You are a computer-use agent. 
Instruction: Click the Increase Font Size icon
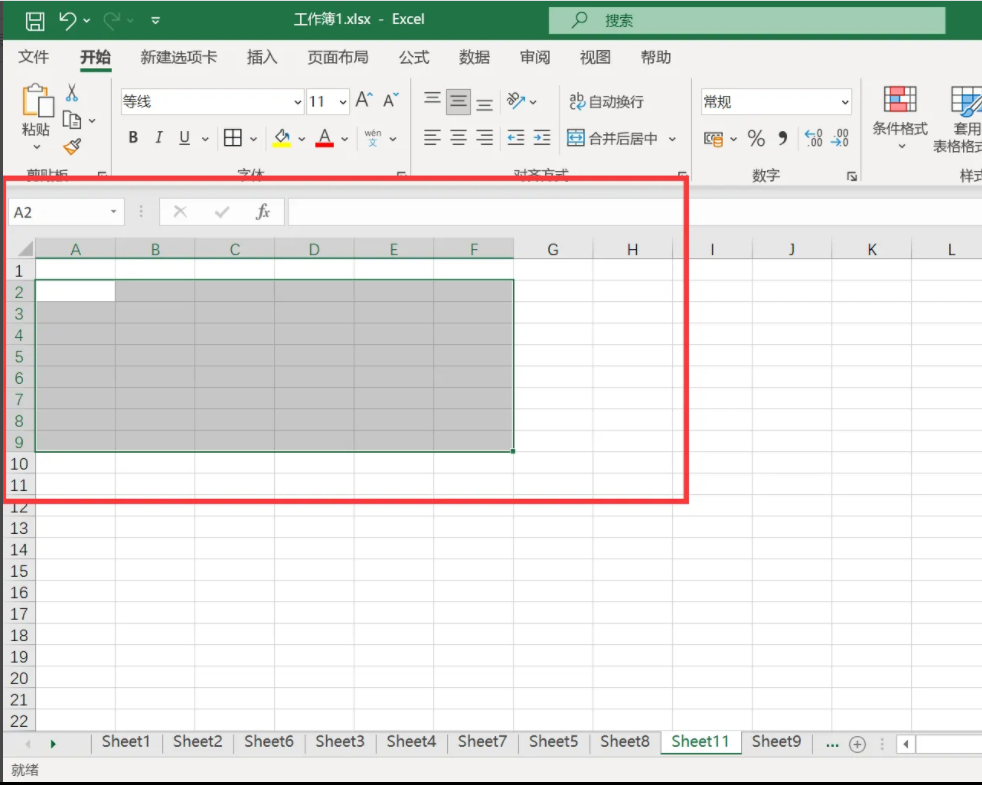[364, 100]
